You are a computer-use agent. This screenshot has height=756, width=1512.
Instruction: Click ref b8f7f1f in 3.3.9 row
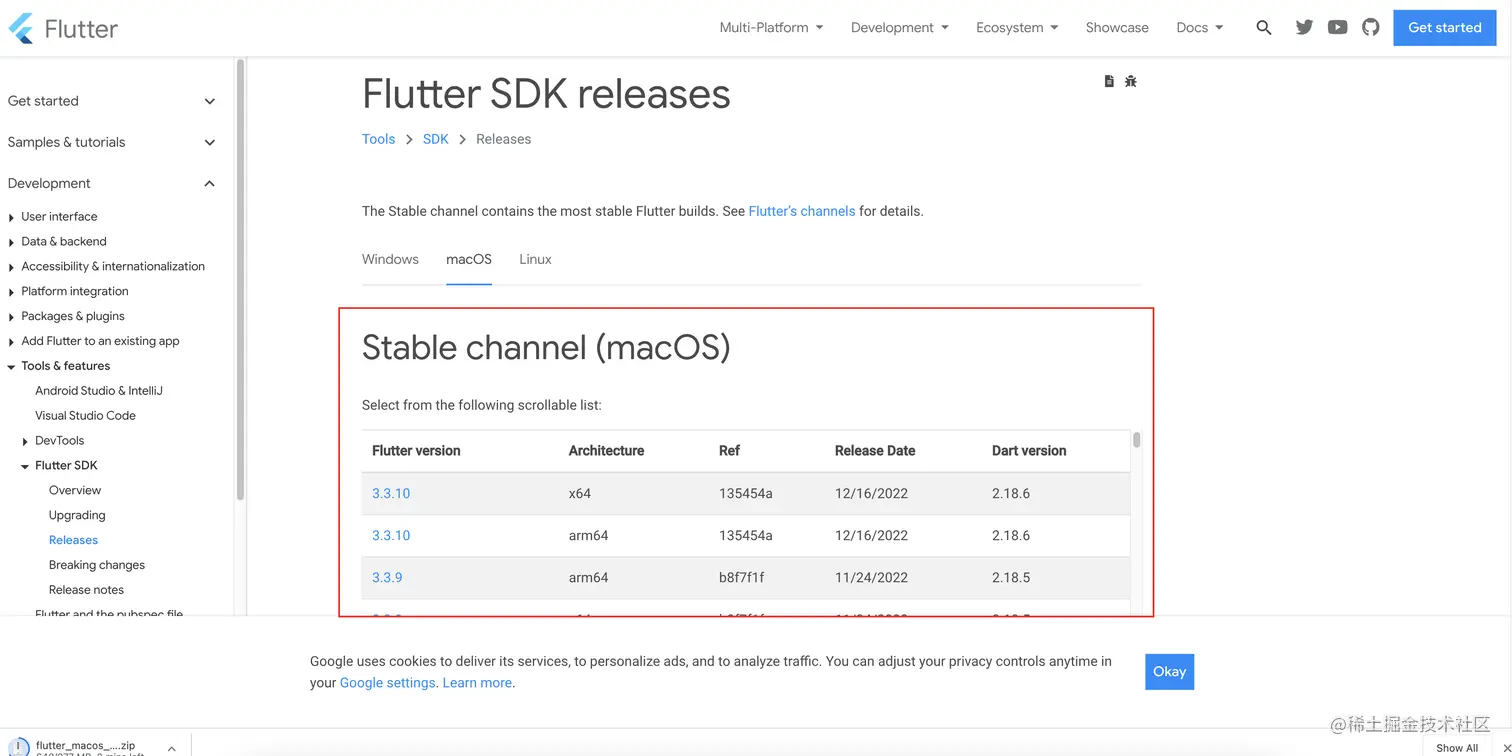tap(742, 578)
